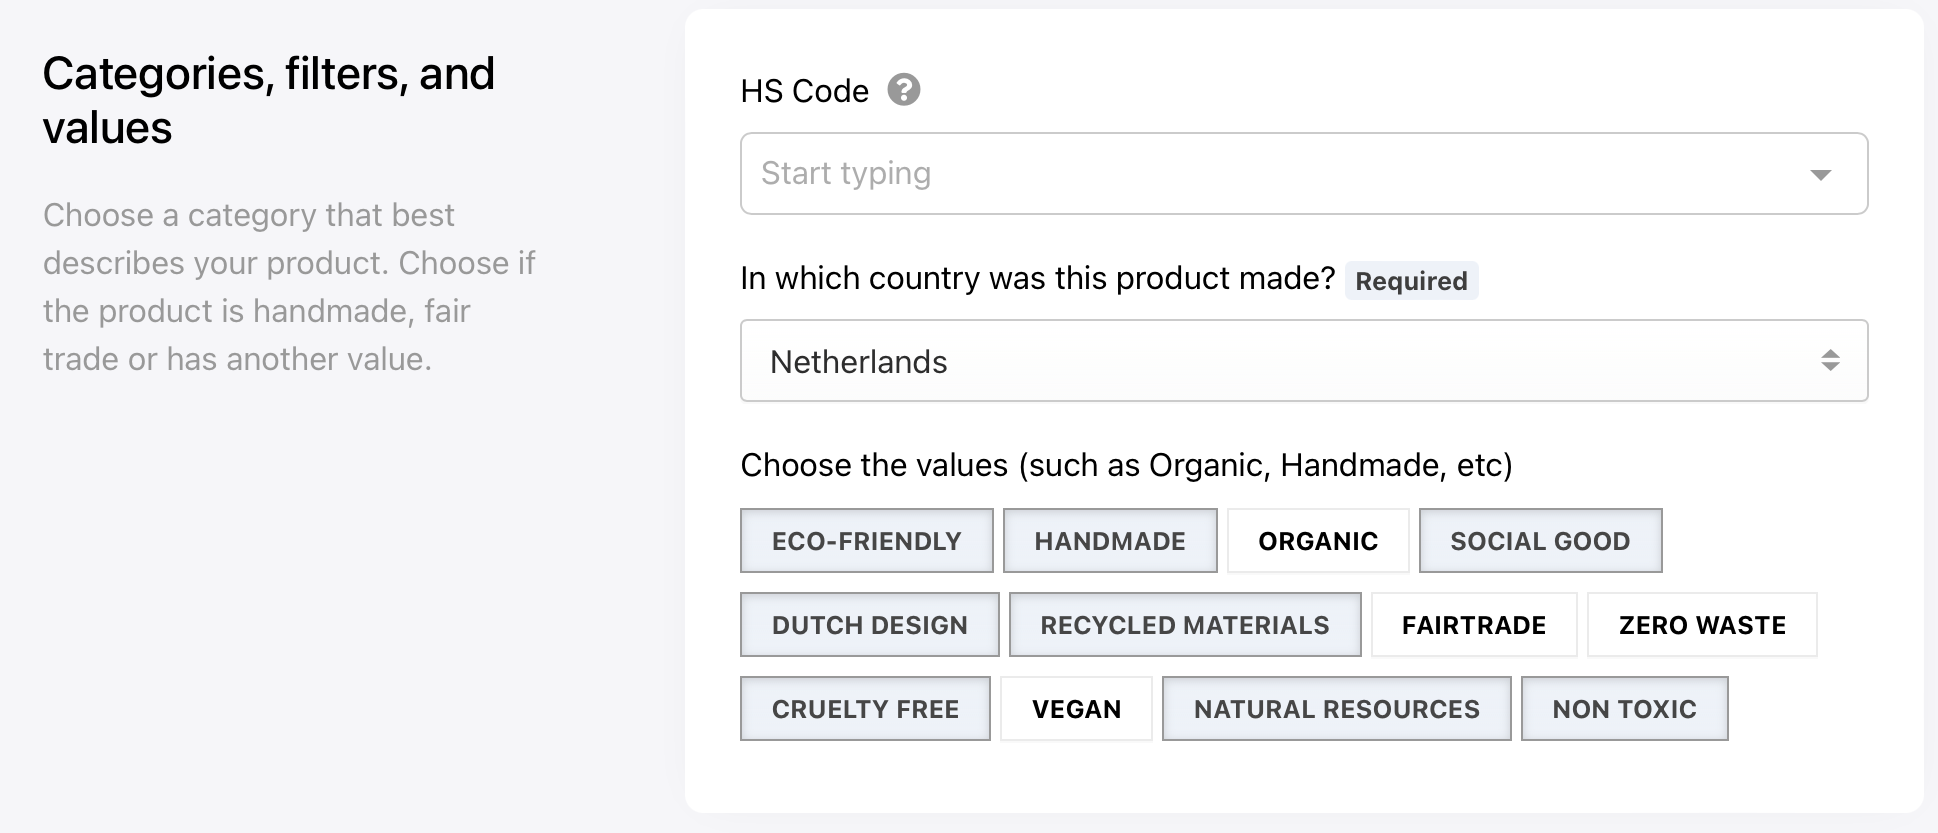
Task: Select the VEGAN value tag
Action: tap(1076, 709)
